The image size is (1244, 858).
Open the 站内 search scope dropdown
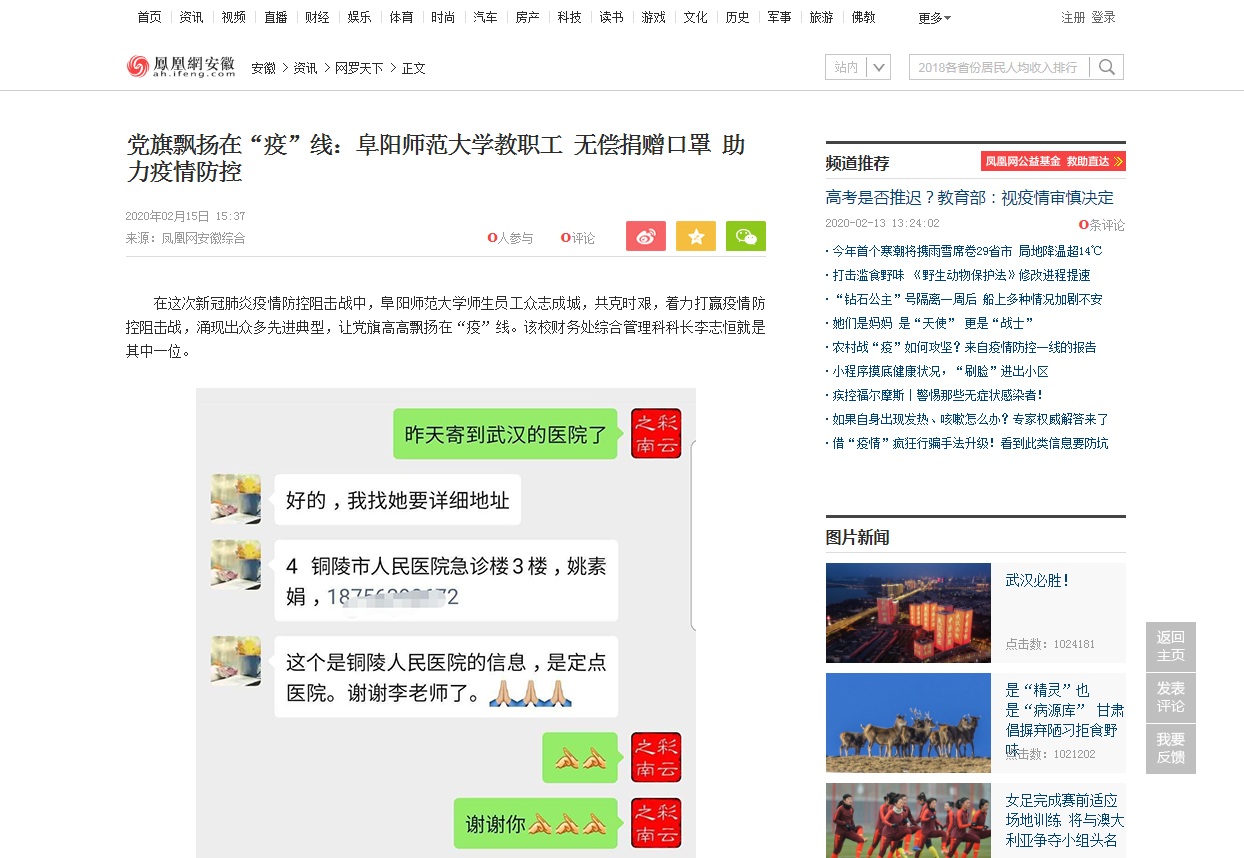coord(858,67)
